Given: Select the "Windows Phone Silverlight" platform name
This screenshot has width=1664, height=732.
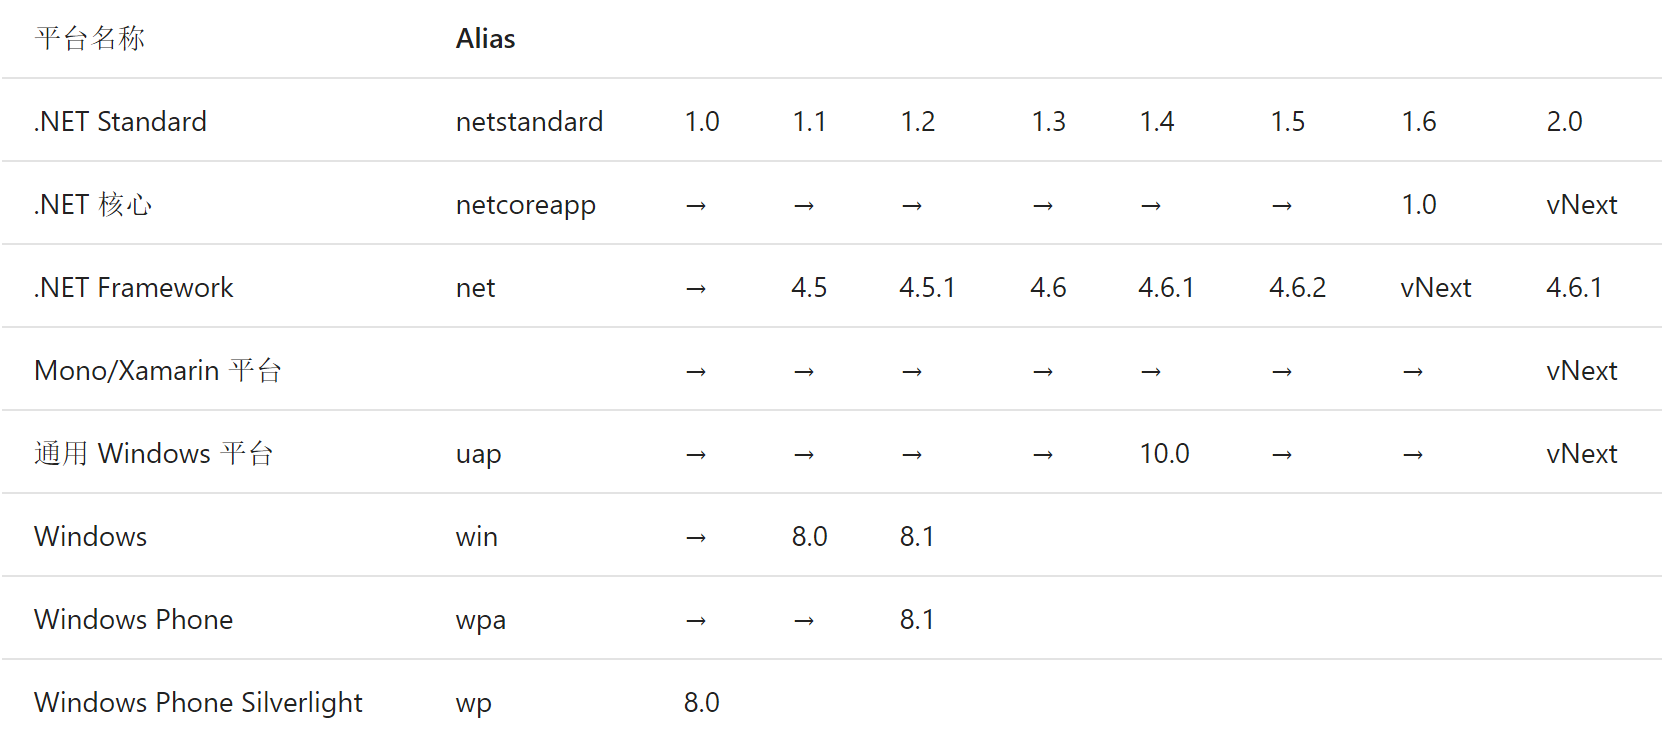Looking at the screenshot, I should [198, 703].
